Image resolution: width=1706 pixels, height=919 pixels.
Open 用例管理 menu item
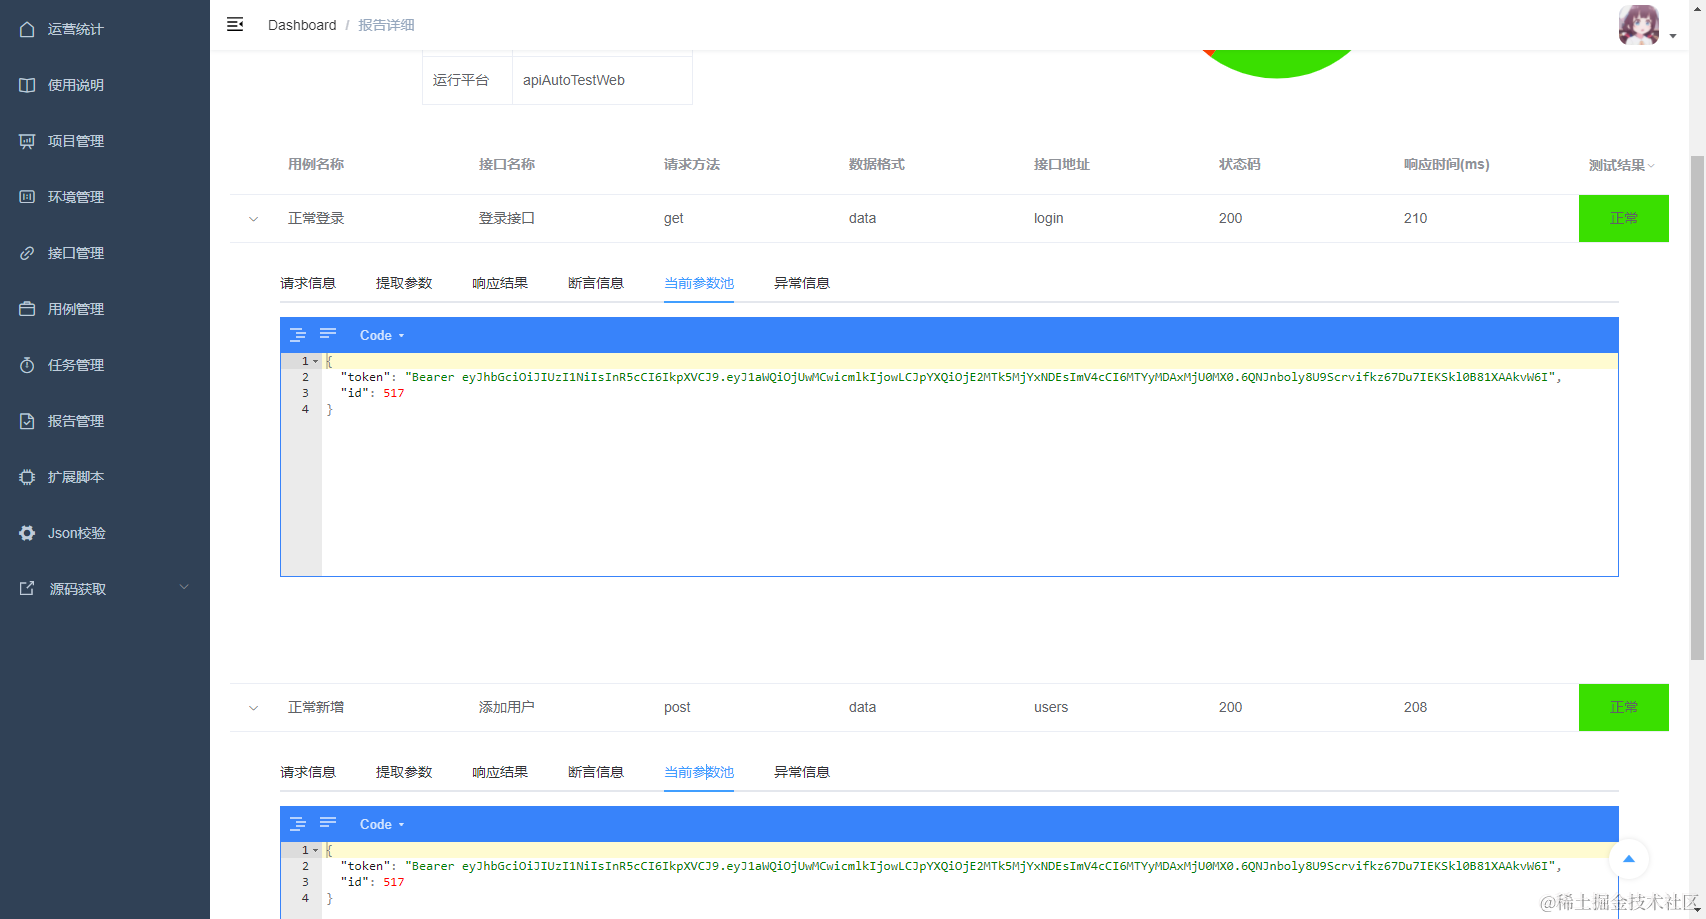tap(105, 309)
